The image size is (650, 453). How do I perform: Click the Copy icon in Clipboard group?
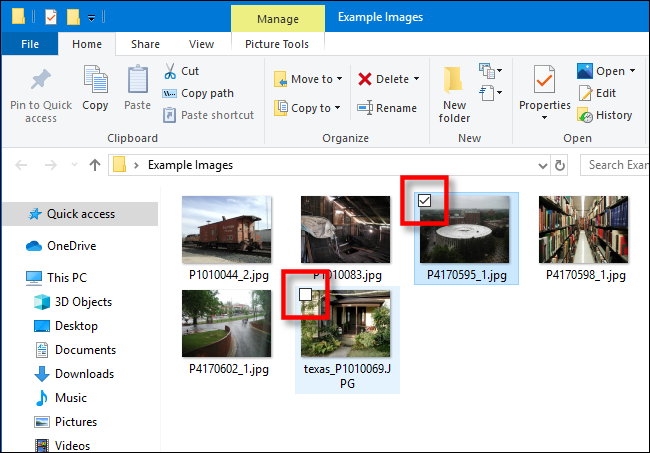(x=96, y=82)
